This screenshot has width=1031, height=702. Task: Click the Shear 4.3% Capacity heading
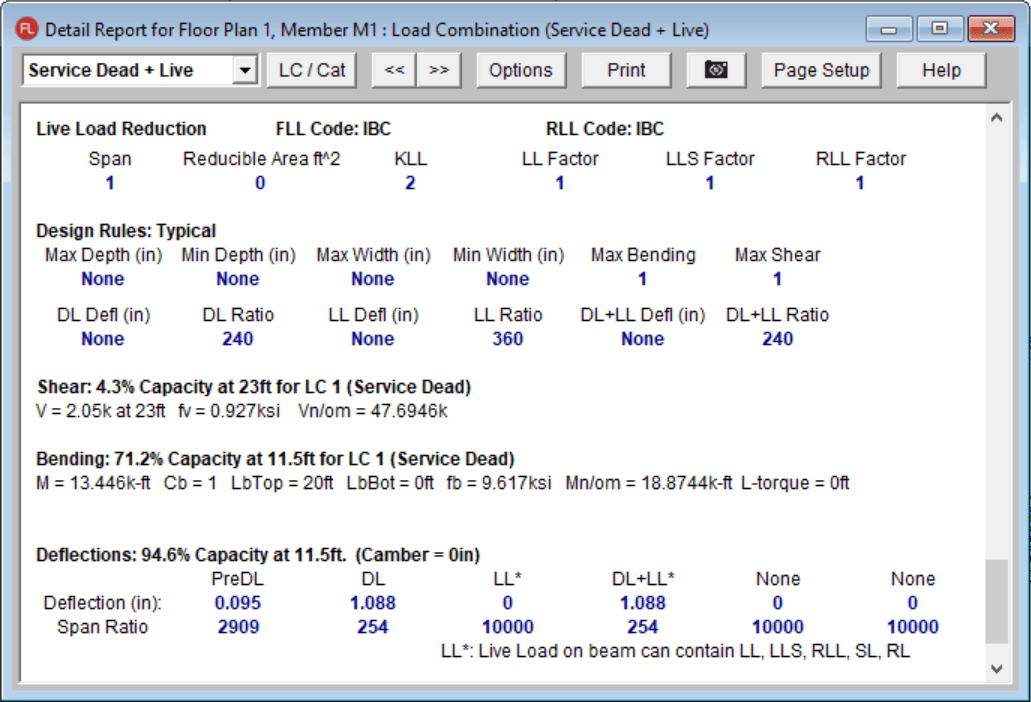253,387
